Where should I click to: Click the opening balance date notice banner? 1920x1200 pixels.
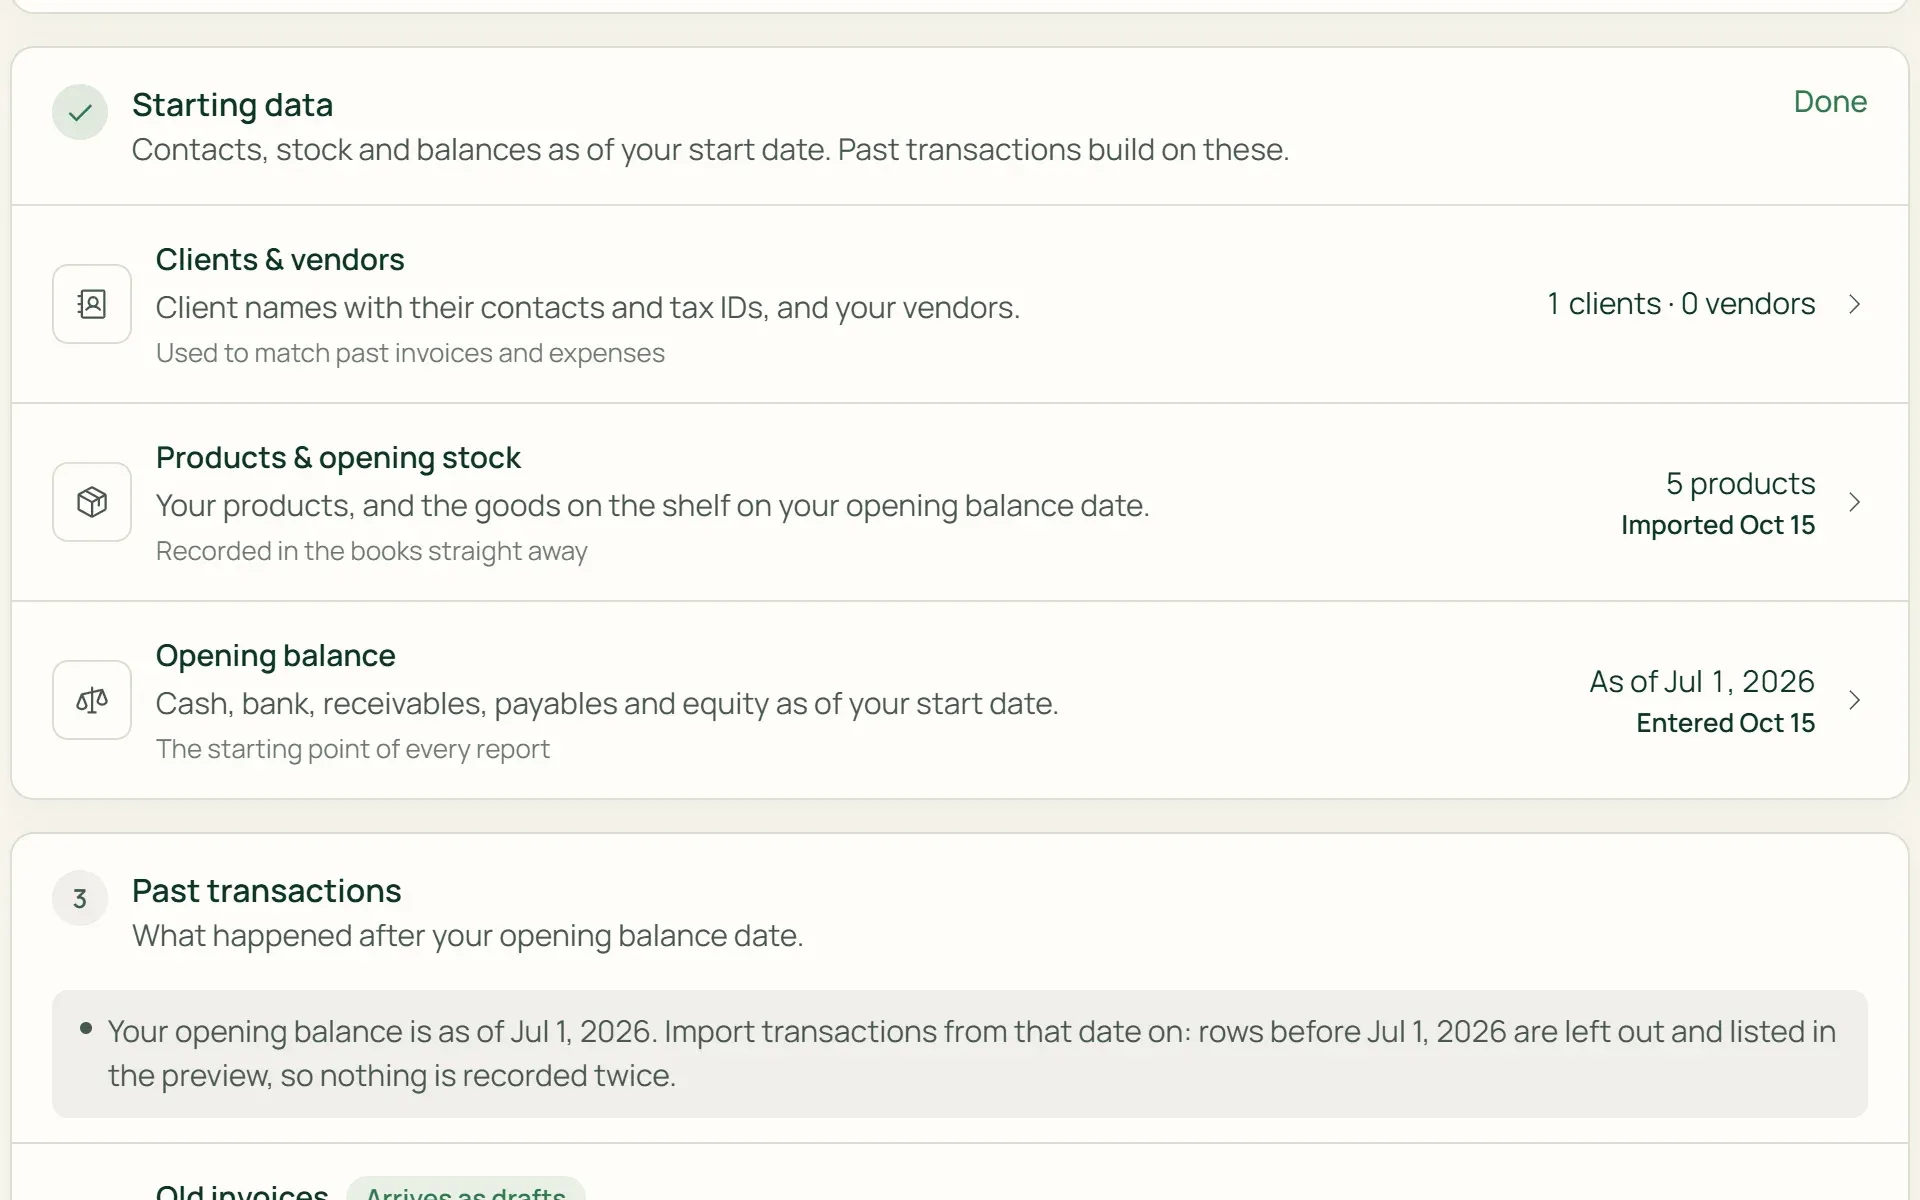960,1054
